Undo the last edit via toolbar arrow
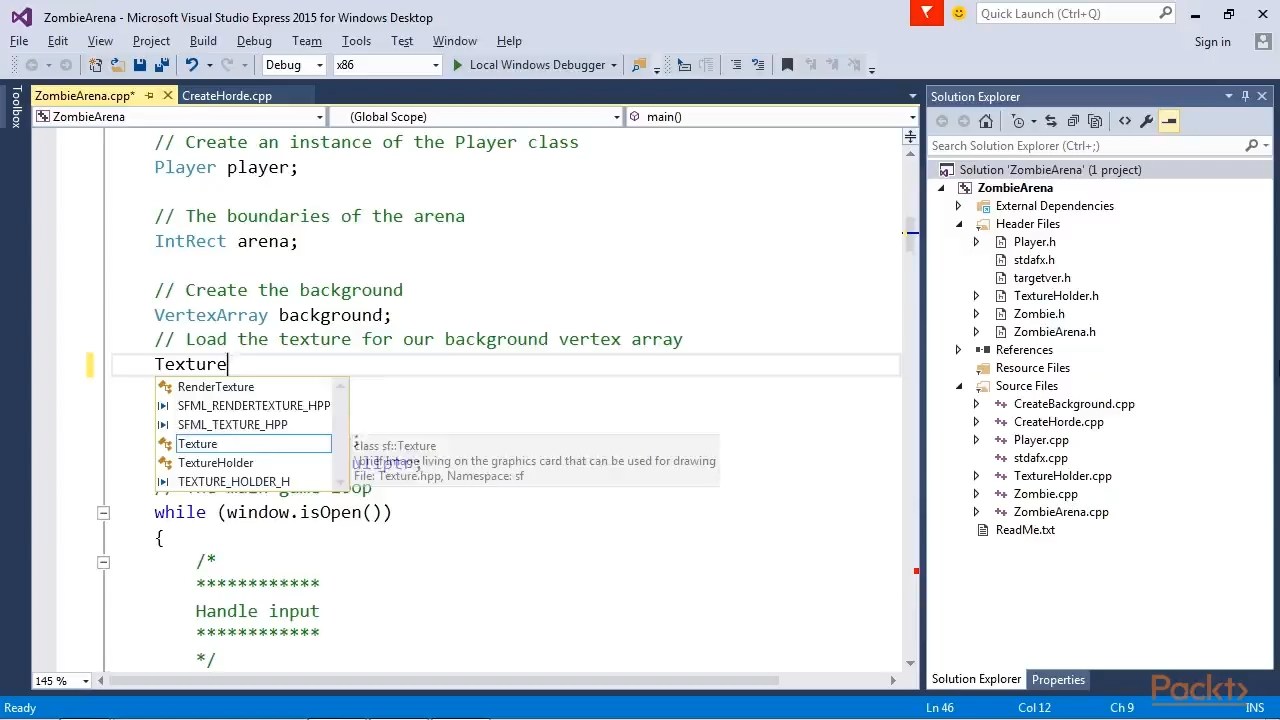This screenshot has height=720, width=1280. (x=191, y=65)
